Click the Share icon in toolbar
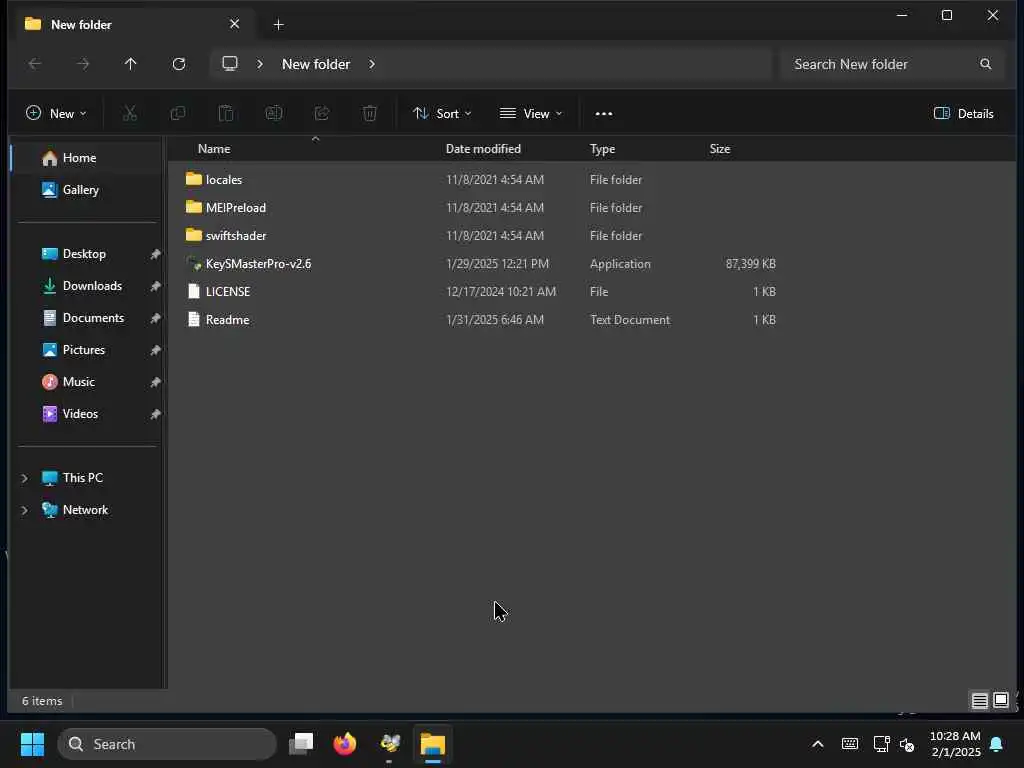 pyautogui.click(x=322, y=114)
